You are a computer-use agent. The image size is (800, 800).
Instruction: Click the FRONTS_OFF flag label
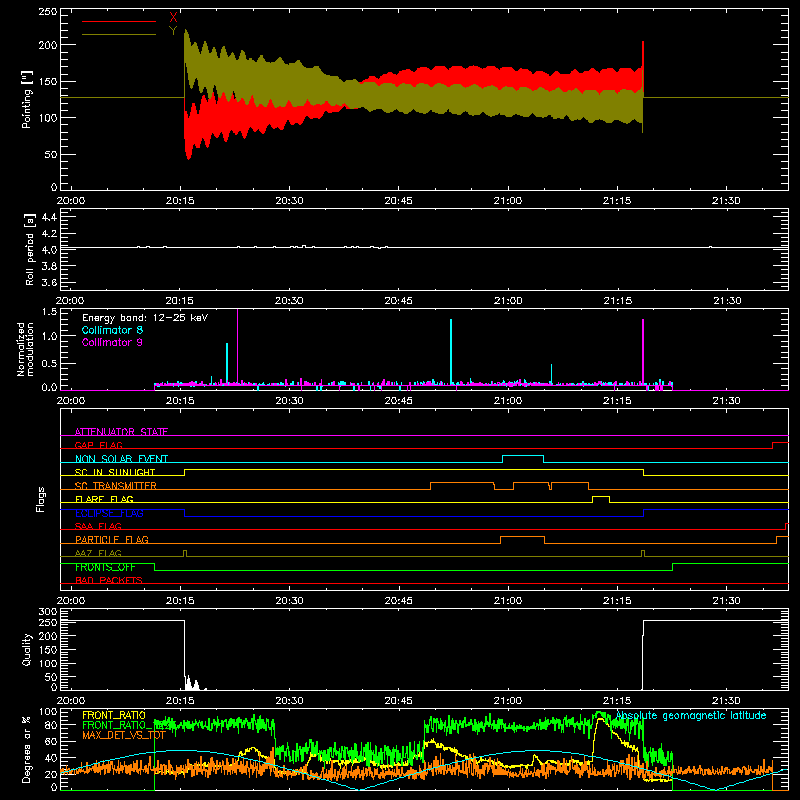point(105,567)
